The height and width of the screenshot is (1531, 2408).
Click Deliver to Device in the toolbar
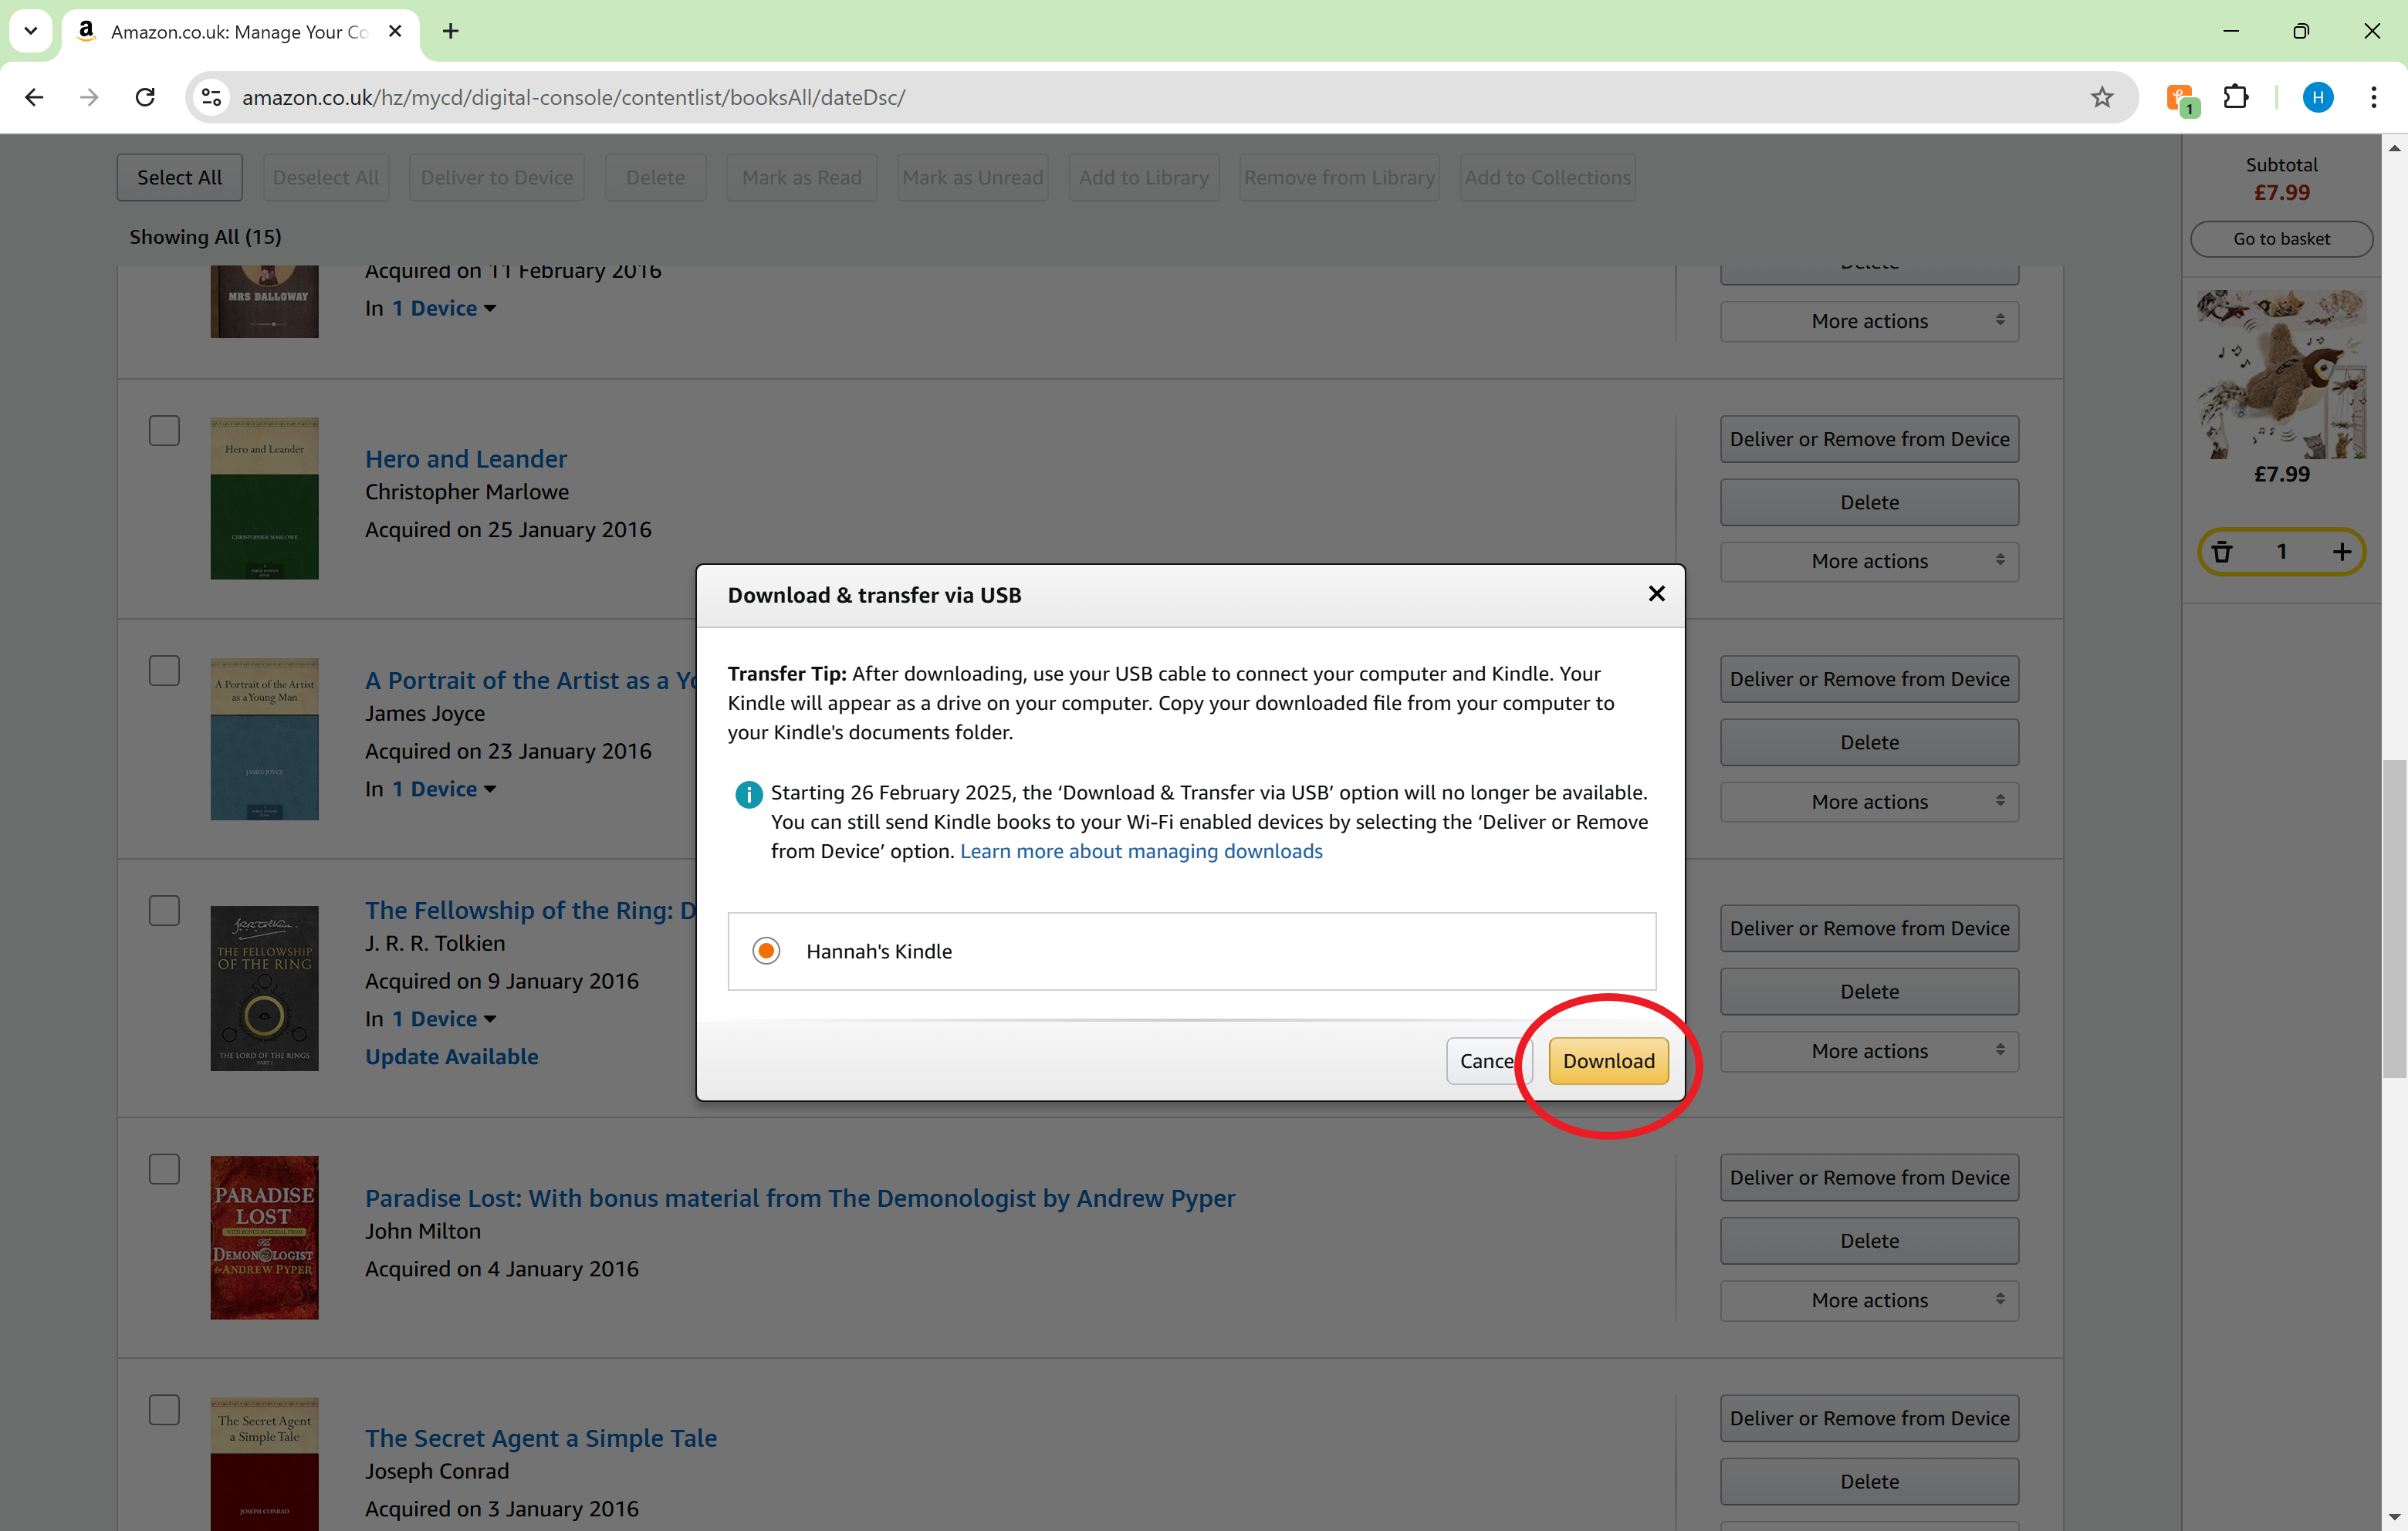tap(497, 177)
